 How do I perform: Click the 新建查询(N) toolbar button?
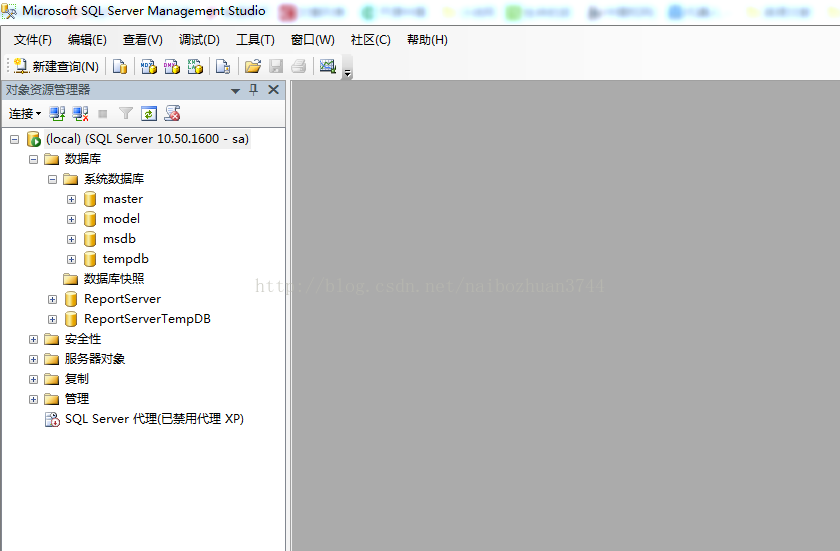tap(57, 66)
